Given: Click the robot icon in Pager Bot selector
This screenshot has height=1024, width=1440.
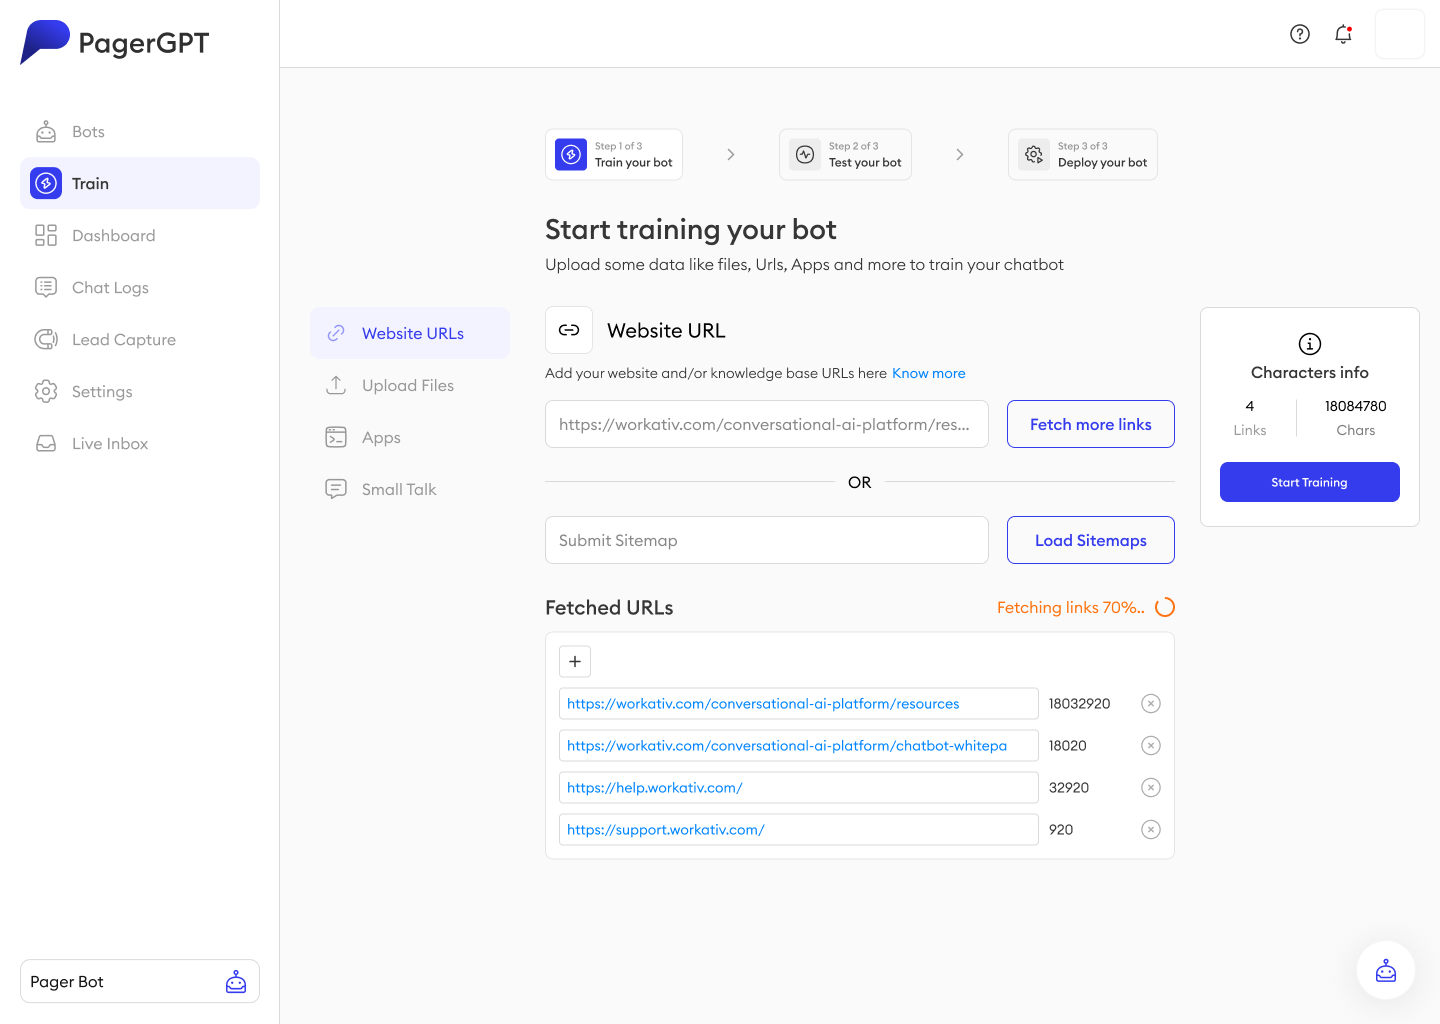Looking at the screenshot, I should [236, 981].
